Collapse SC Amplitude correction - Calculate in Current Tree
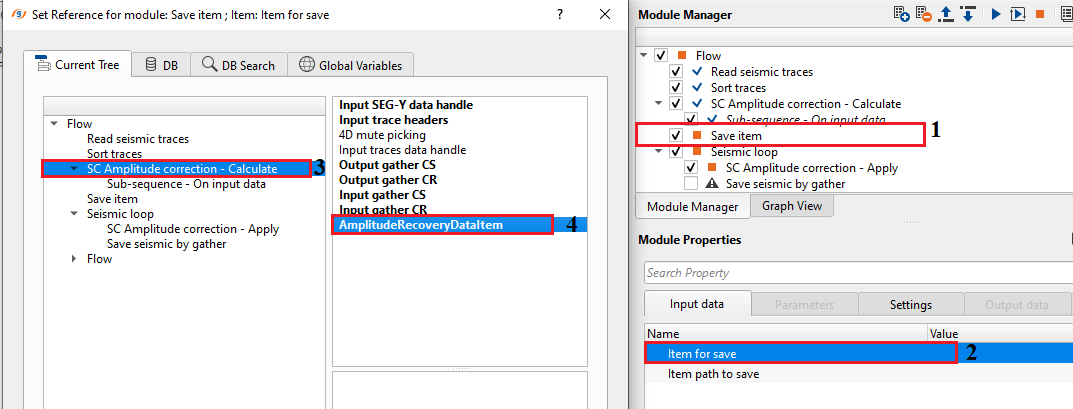Image resolution: width=1073 pixels, height=409 pixels. click(x=75, y=170)
